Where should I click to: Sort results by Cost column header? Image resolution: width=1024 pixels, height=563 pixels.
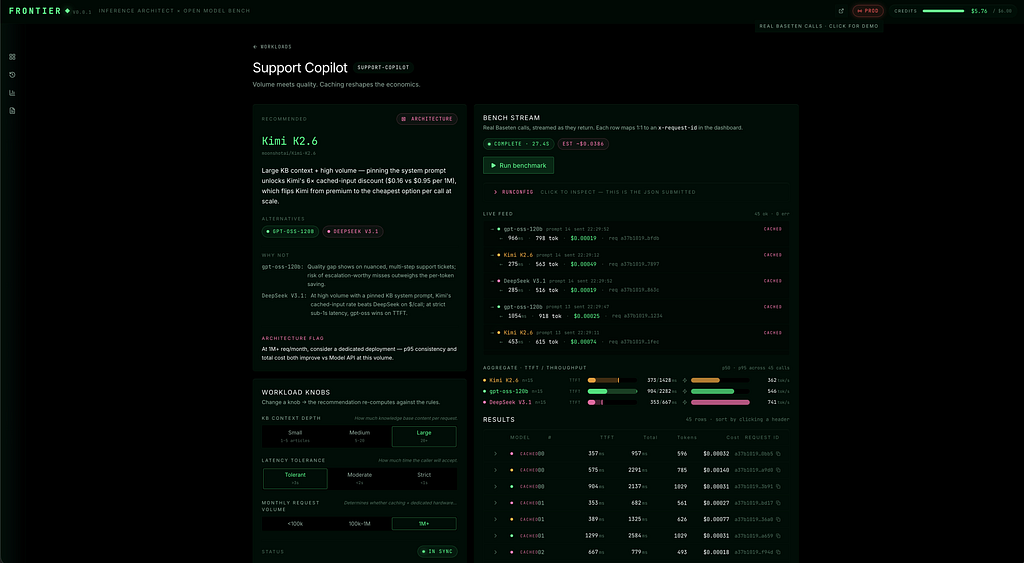pos(733,438)
